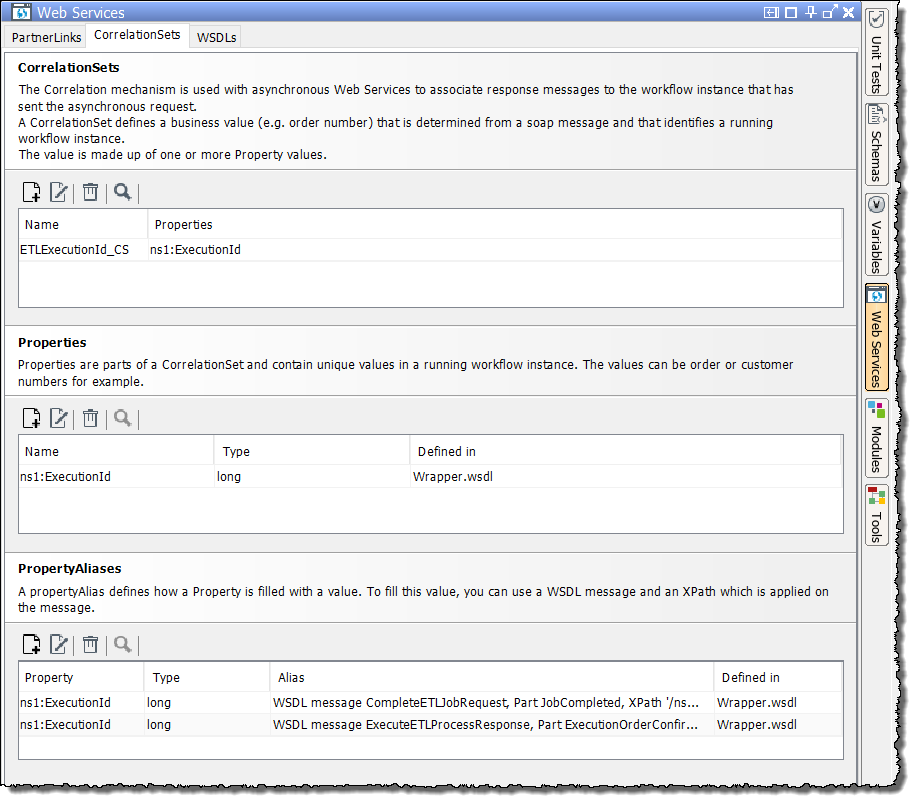917x805 pixels.
Task: Open the Tools side panel
Action: [876, 516]
